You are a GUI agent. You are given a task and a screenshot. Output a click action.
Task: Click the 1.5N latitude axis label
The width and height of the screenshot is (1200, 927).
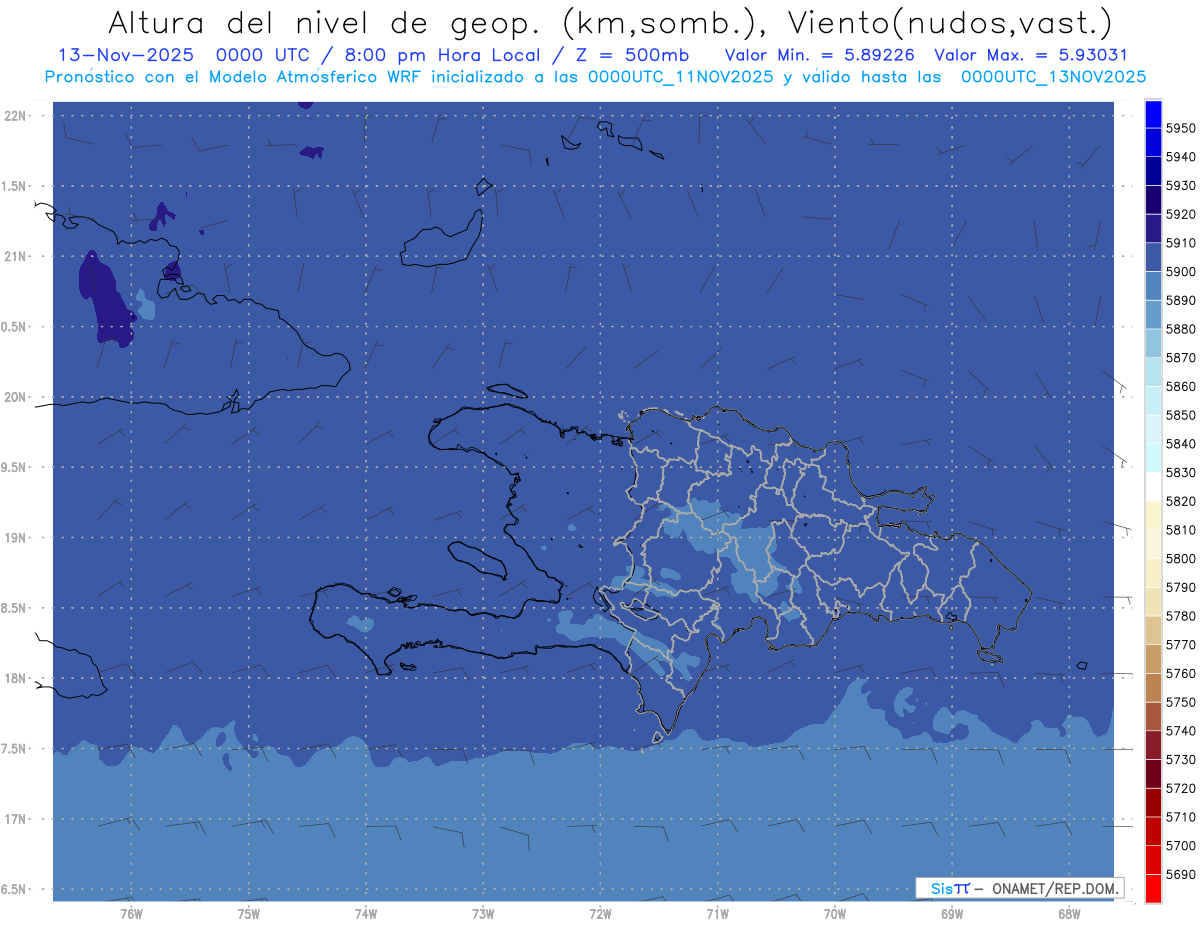coord(16,187)
